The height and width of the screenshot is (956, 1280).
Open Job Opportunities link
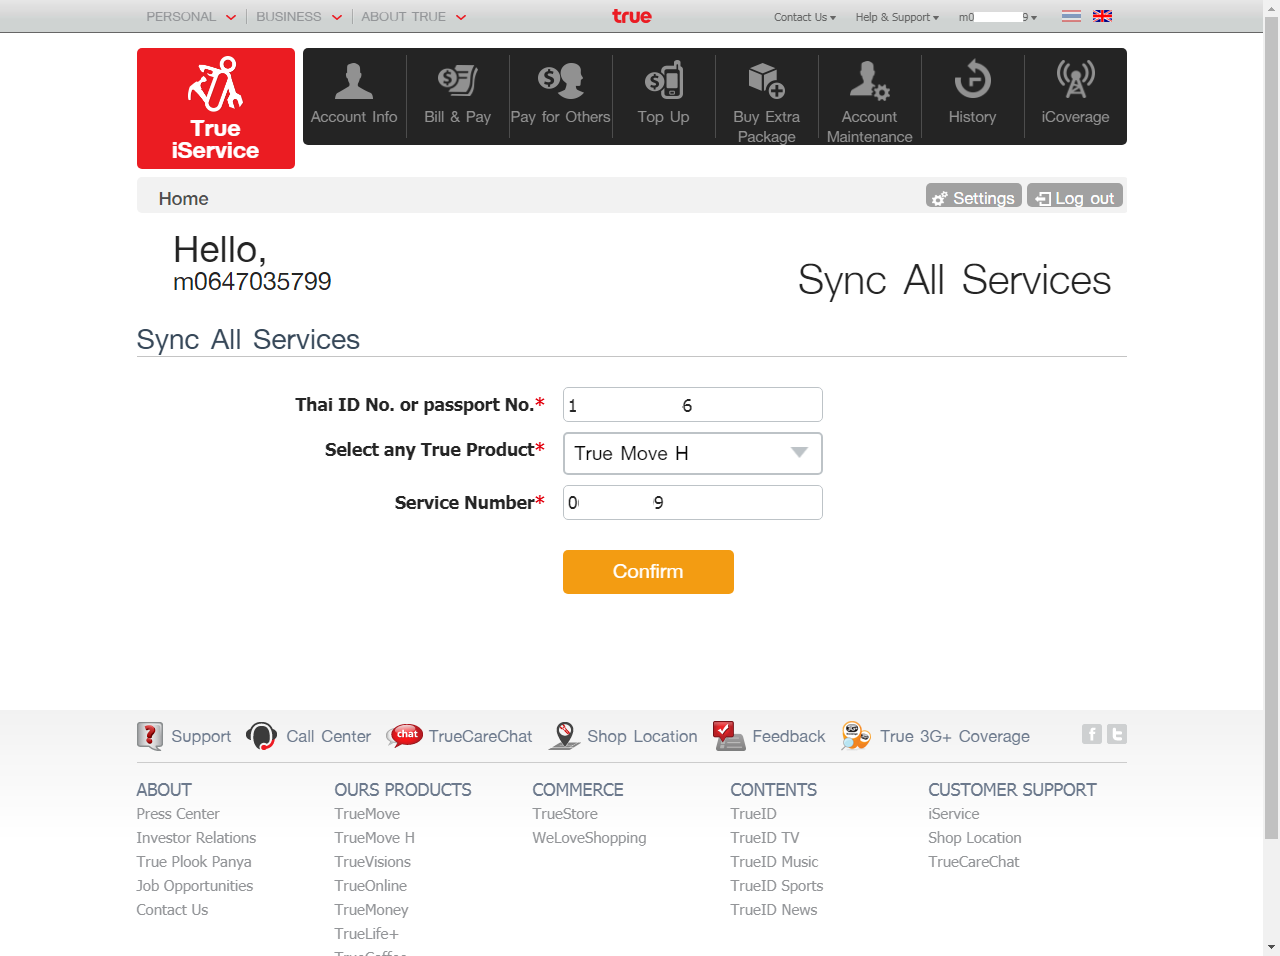tap(195, 886)
